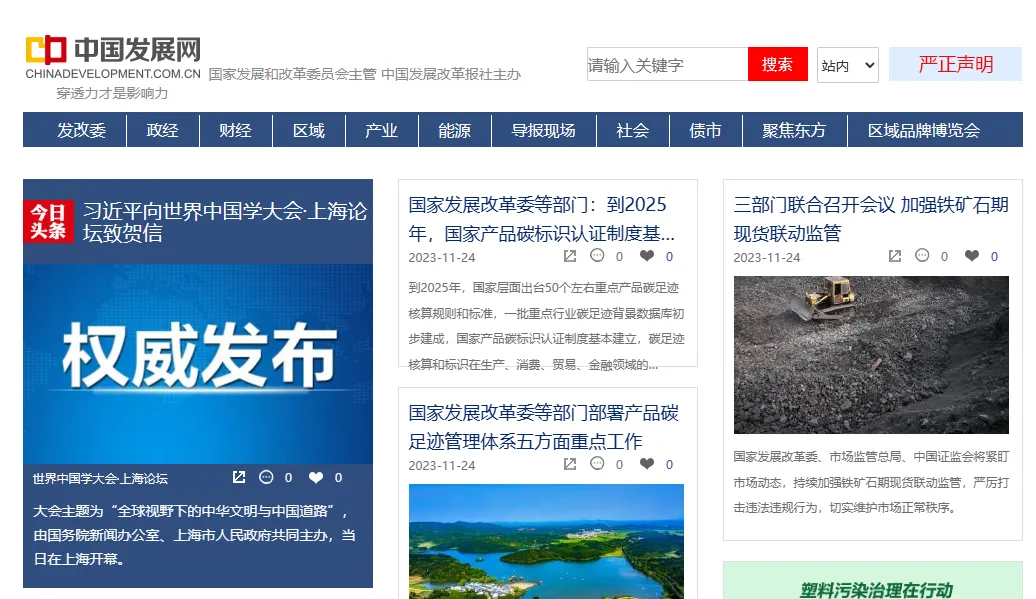Viewport: 1036px width, 599px height.
Task: Open the 发改委 navigation menu item
Action: (x=81, y=130)
